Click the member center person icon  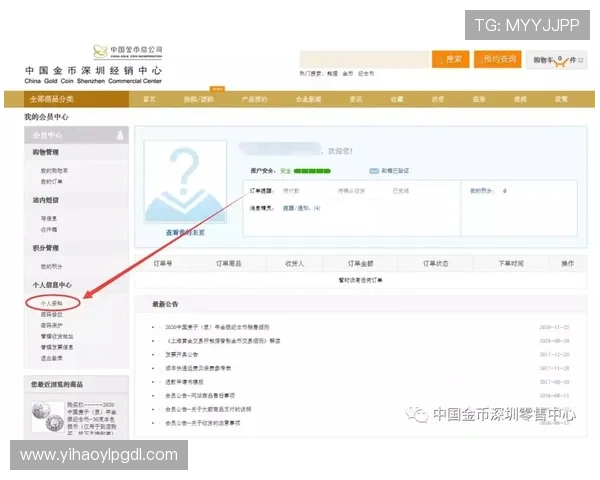coord(120,135)
